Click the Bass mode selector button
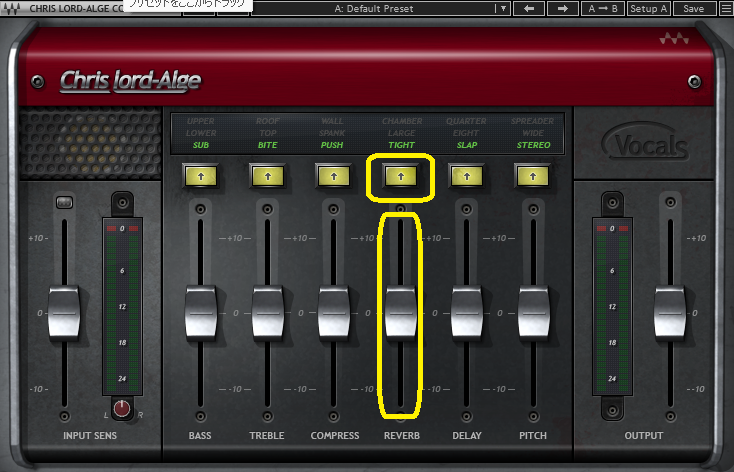 pos(200,176)
